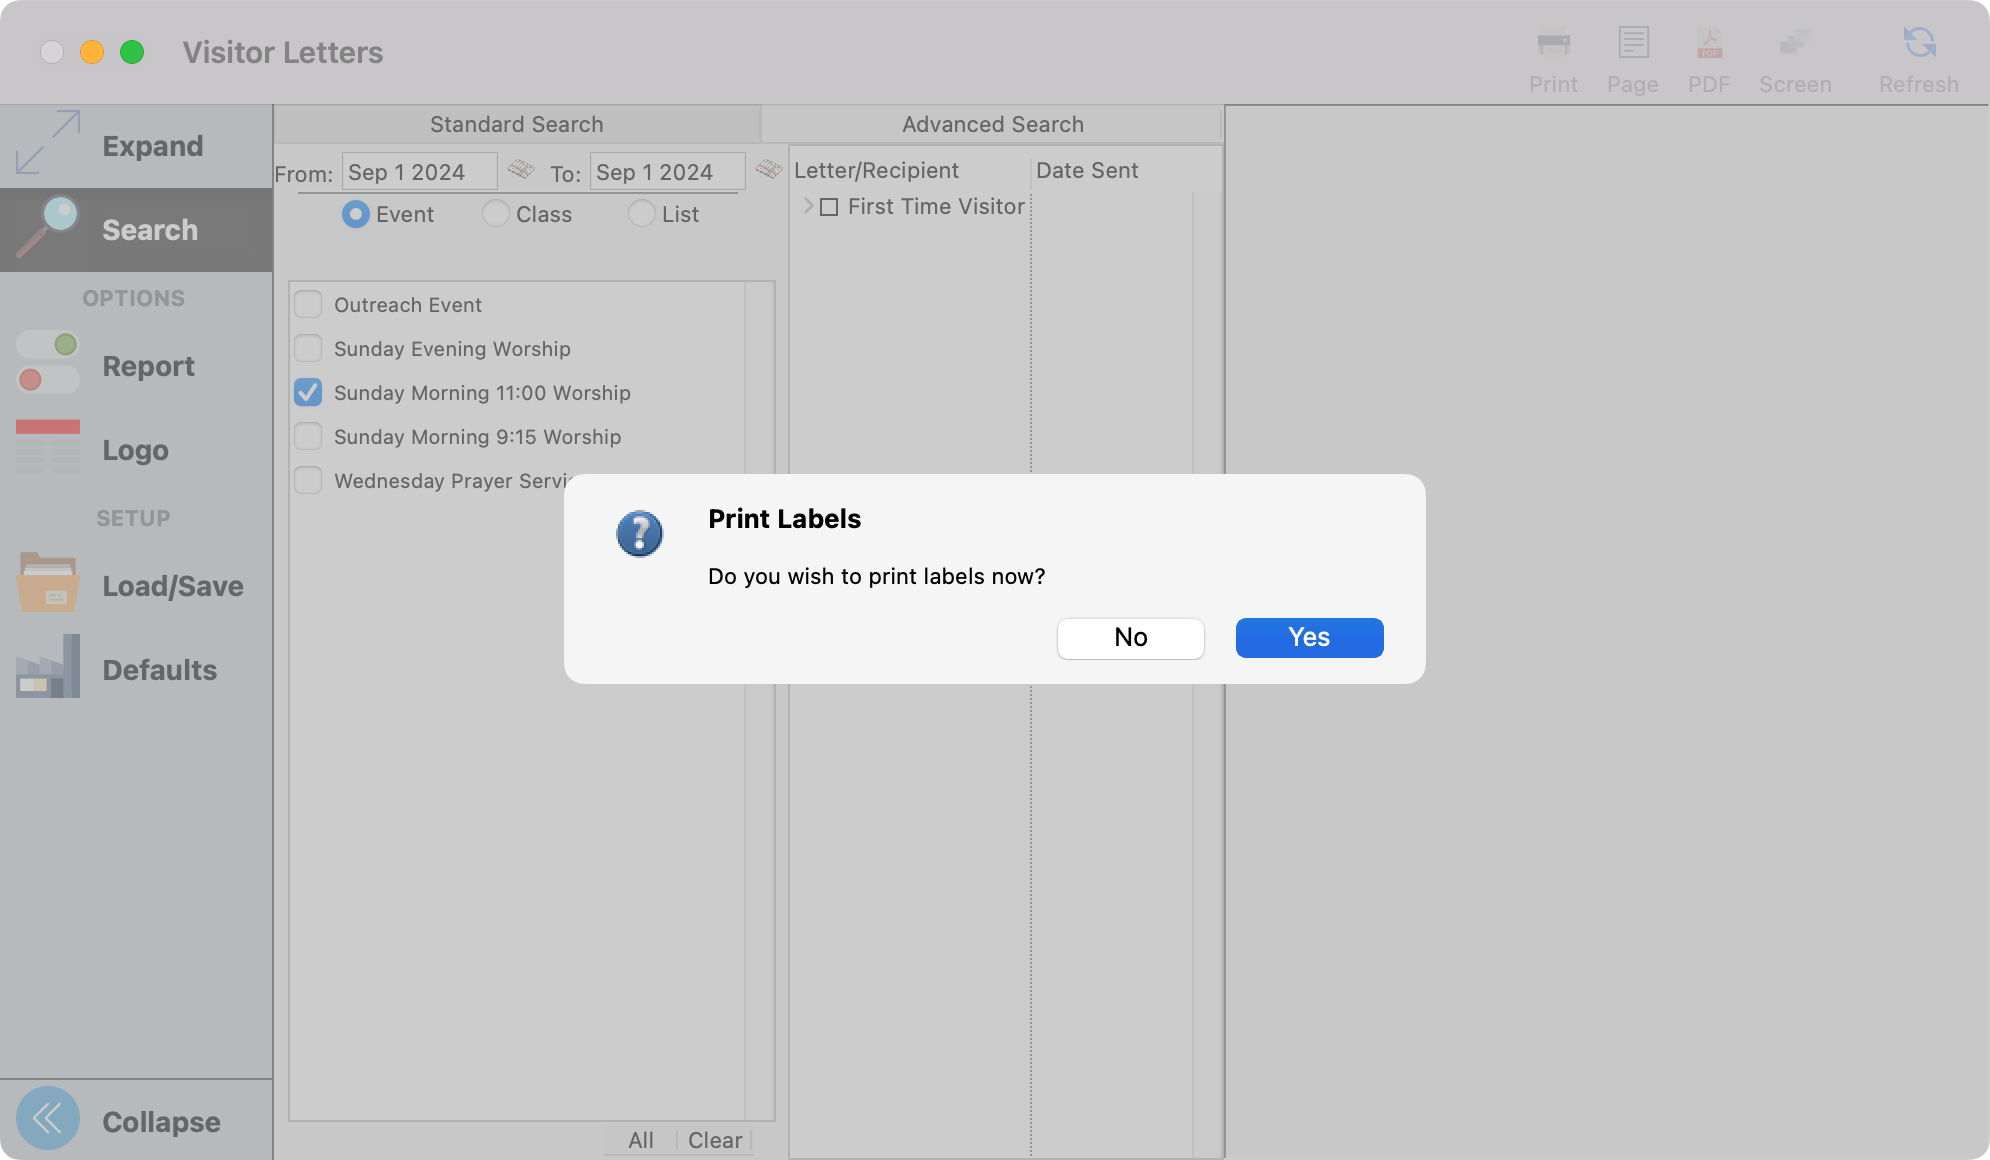
Task: Switch to the Advanced Search tab
Action: click(992, 124)
